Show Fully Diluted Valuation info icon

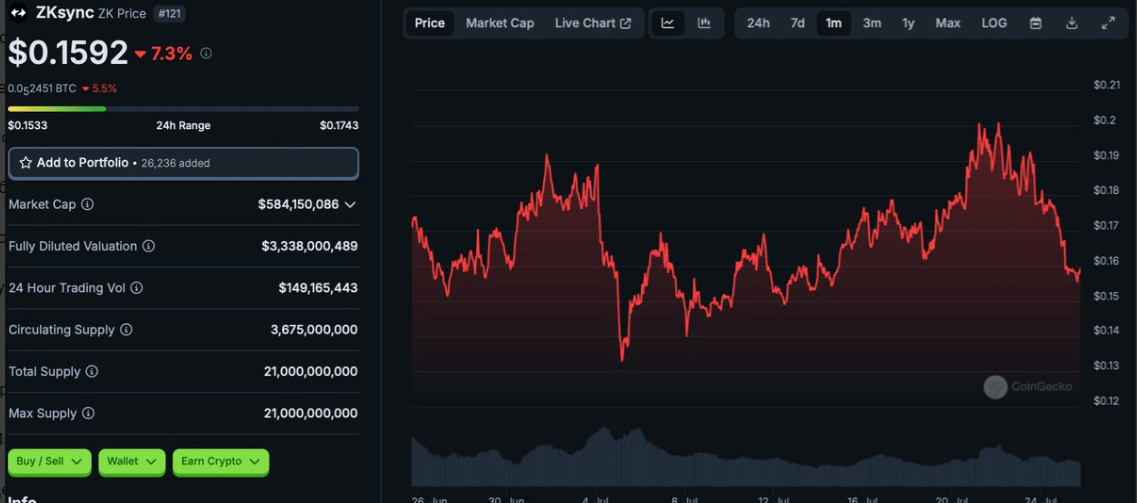pyautogui.click(x=148, y=246)
